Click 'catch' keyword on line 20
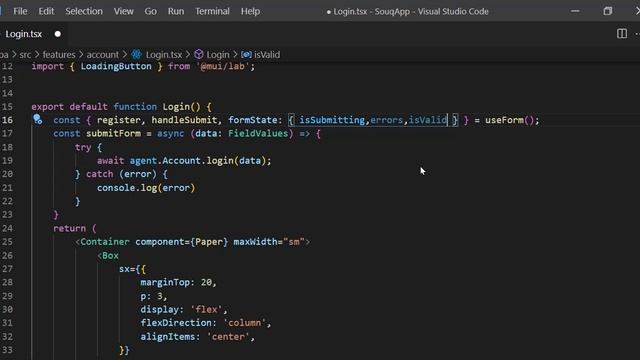The height and width of the screenshot is (360, 640). coord(100,174)
